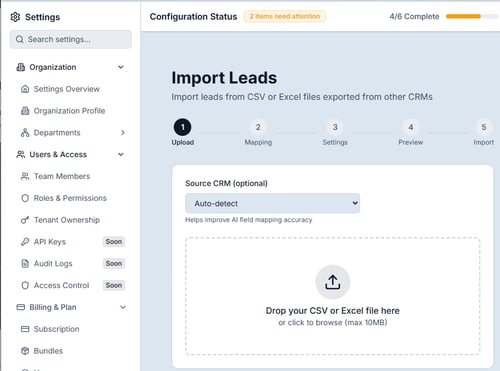Collapse the Users & Access section chevron
Screen dimensions: 500x371
[x=121, y=154]
